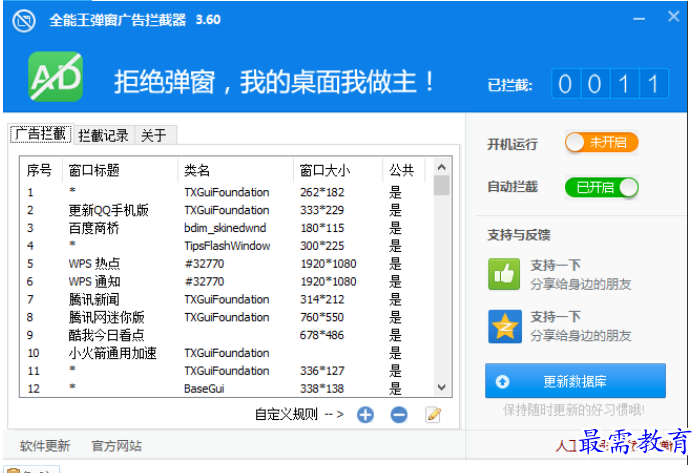This screenshot has width=700, height=473.
Task: Select the 酷我今日看点 row
Action: point(226,335)
